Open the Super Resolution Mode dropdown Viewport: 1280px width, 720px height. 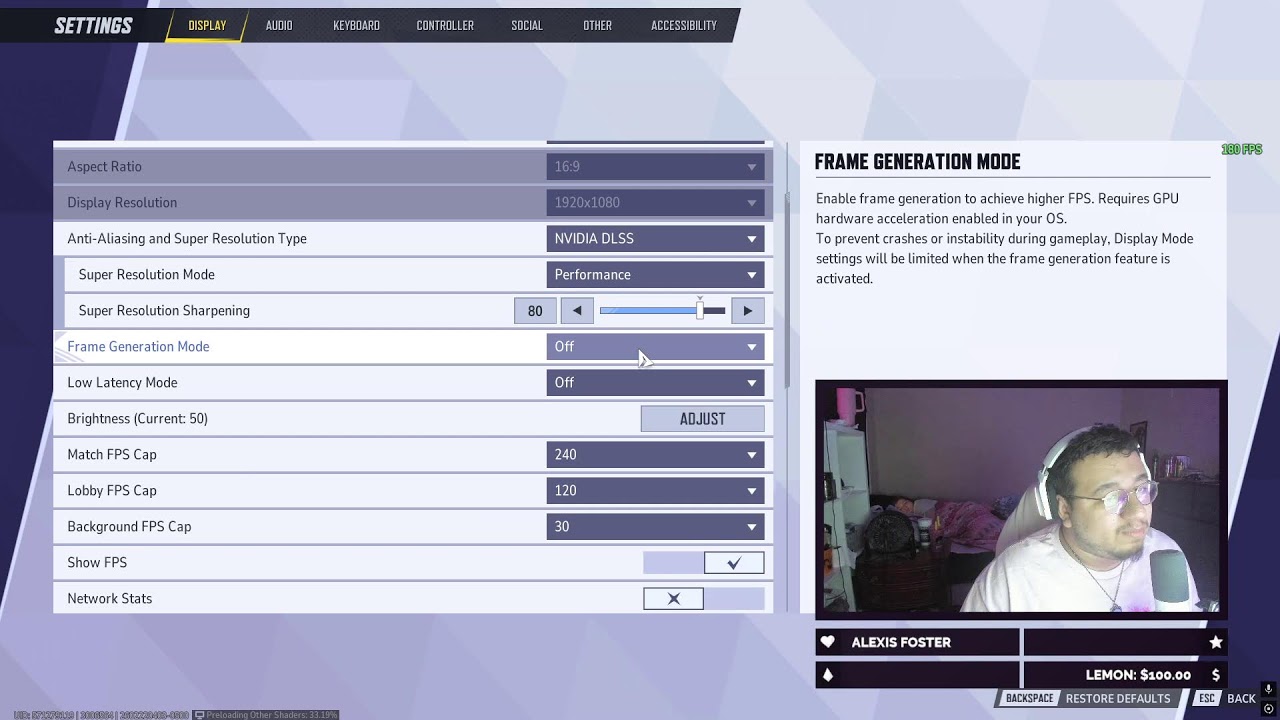click(655, 275)
